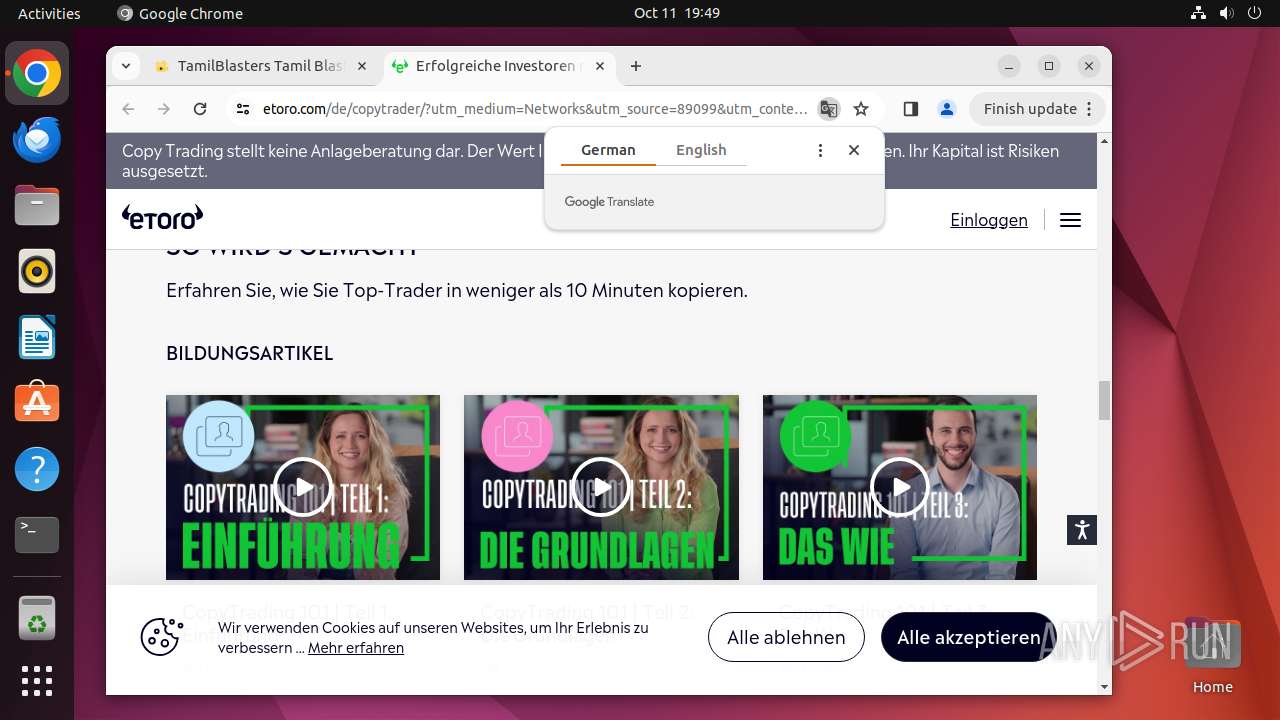Close the Google Translate popup
The image size is (1280, 720).
tap(854, 150)
